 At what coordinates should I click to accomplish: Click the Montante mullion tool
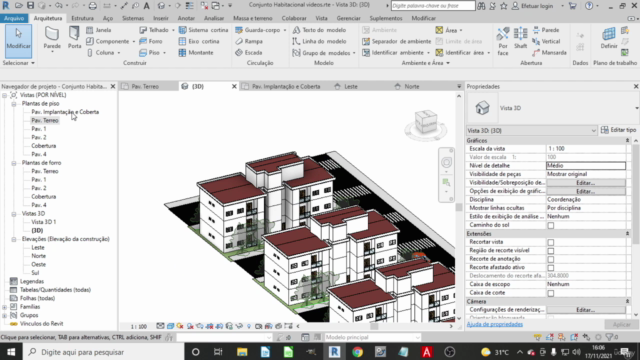click(196, 53)
